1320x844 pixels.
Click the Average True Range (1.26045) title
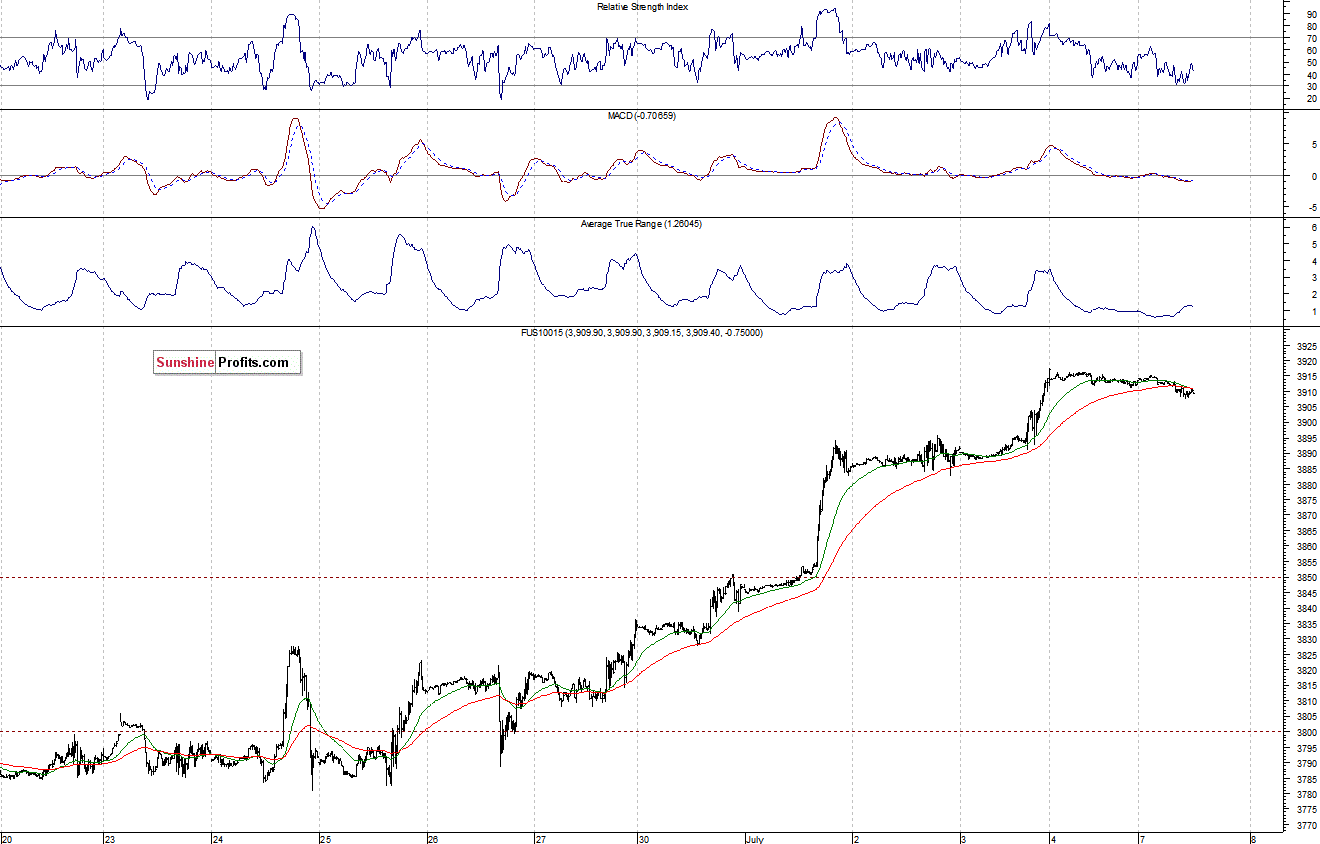pos(641,224)
